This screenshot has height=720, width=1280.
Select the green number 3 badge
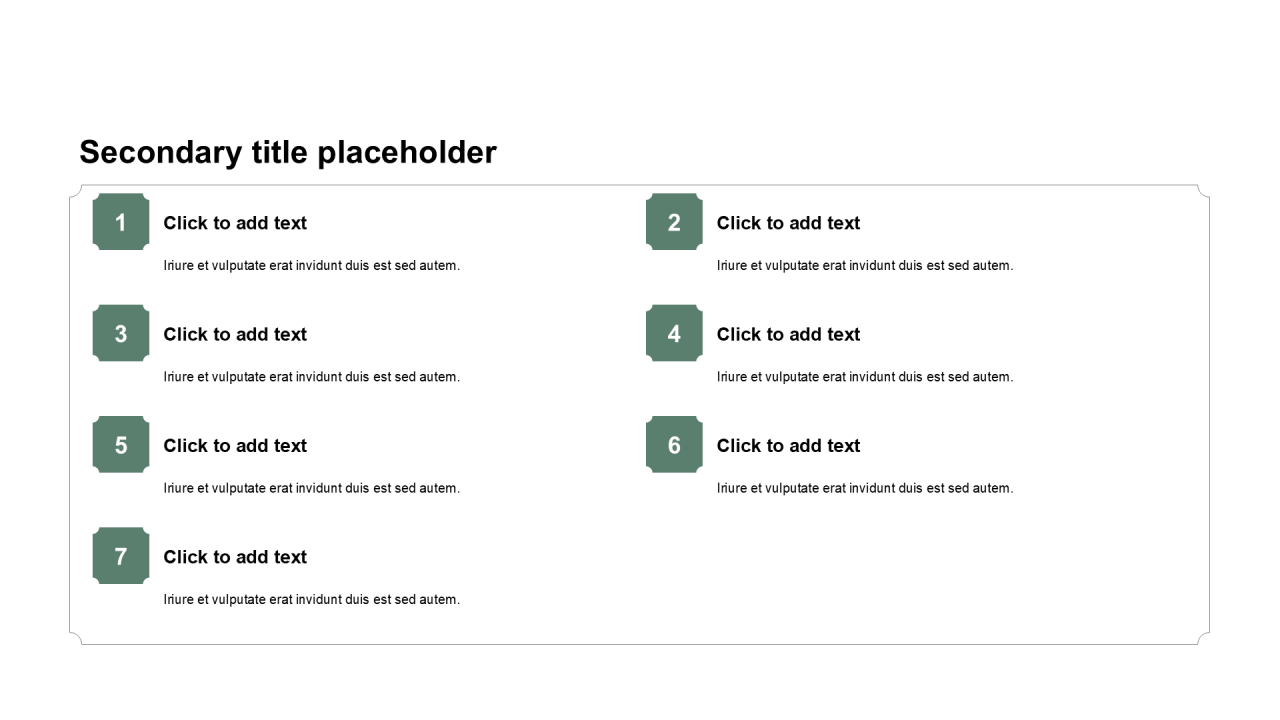pyautogui.click(x=121, y=333)
